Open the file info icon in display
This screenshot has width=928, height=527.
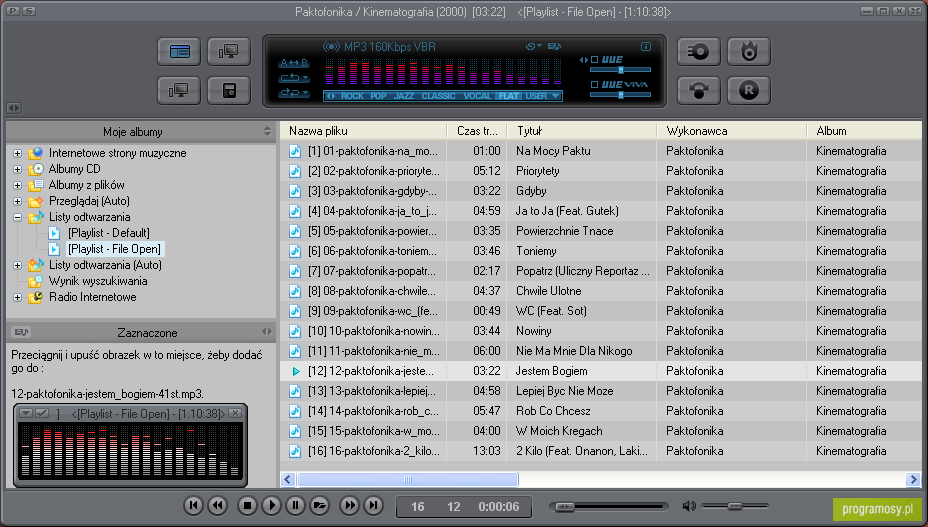pos(646,46)
